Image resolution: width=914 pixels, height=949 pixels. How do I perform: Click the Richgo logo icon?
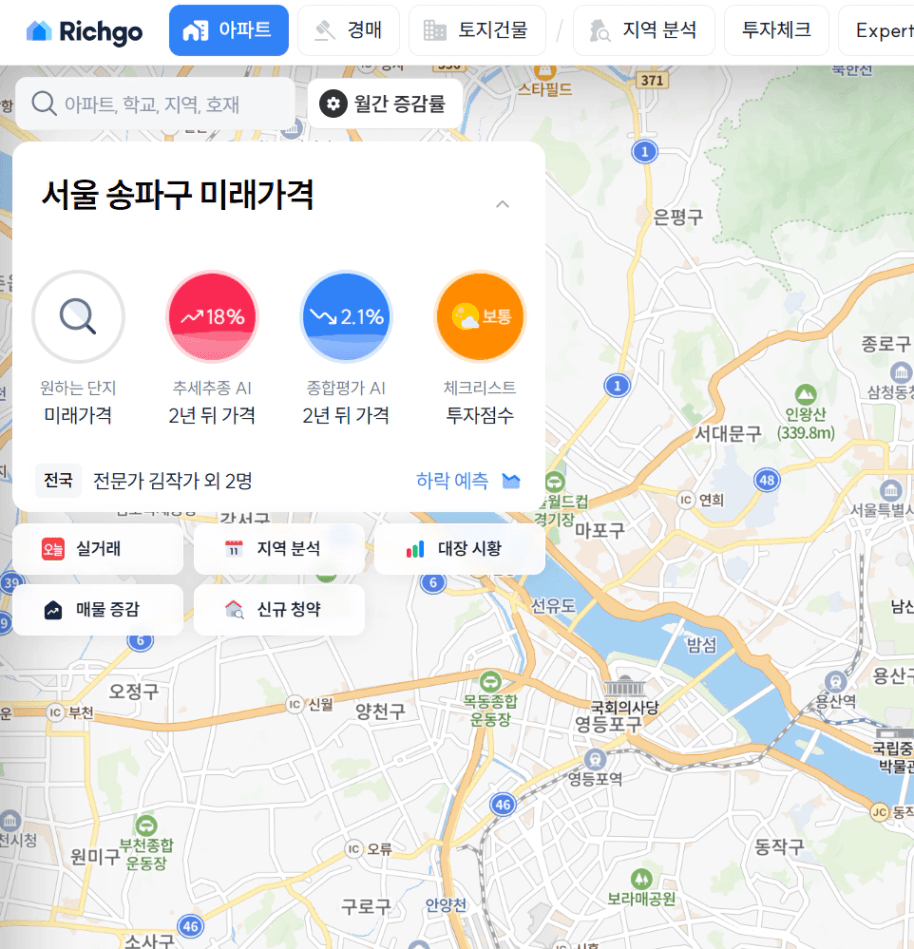click(39, 31)
